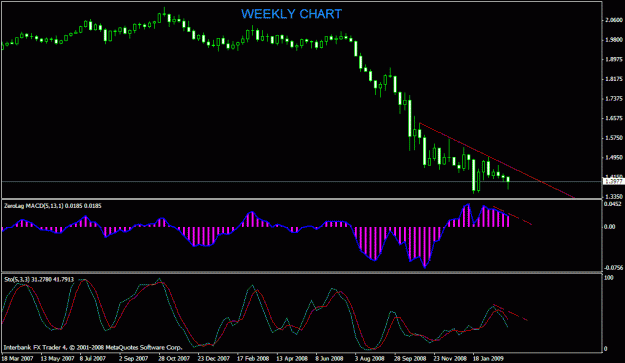This screenshot has height=363, width=625.
Task: Click the 28 Oct 2007 date label
Action: pos(174,358)
